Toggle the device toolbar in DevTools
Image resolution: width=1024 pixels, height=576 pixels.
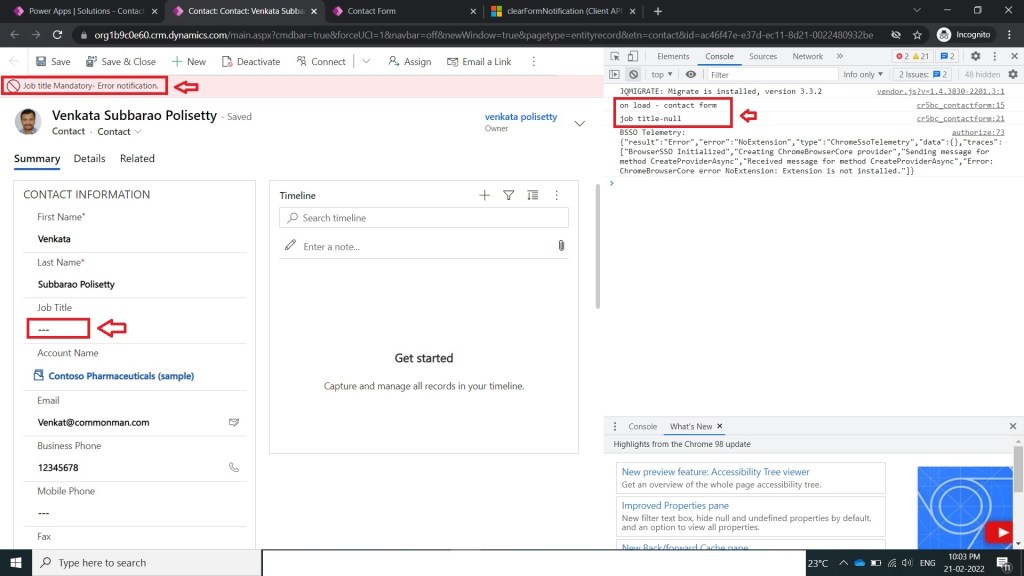point(634,57)
